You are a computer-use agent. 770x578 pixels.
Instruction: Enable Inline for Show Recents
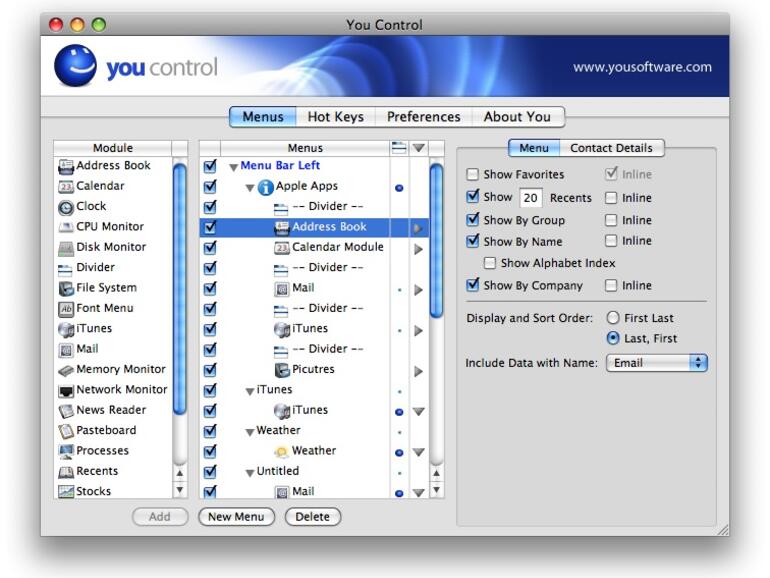coord(611,198)
